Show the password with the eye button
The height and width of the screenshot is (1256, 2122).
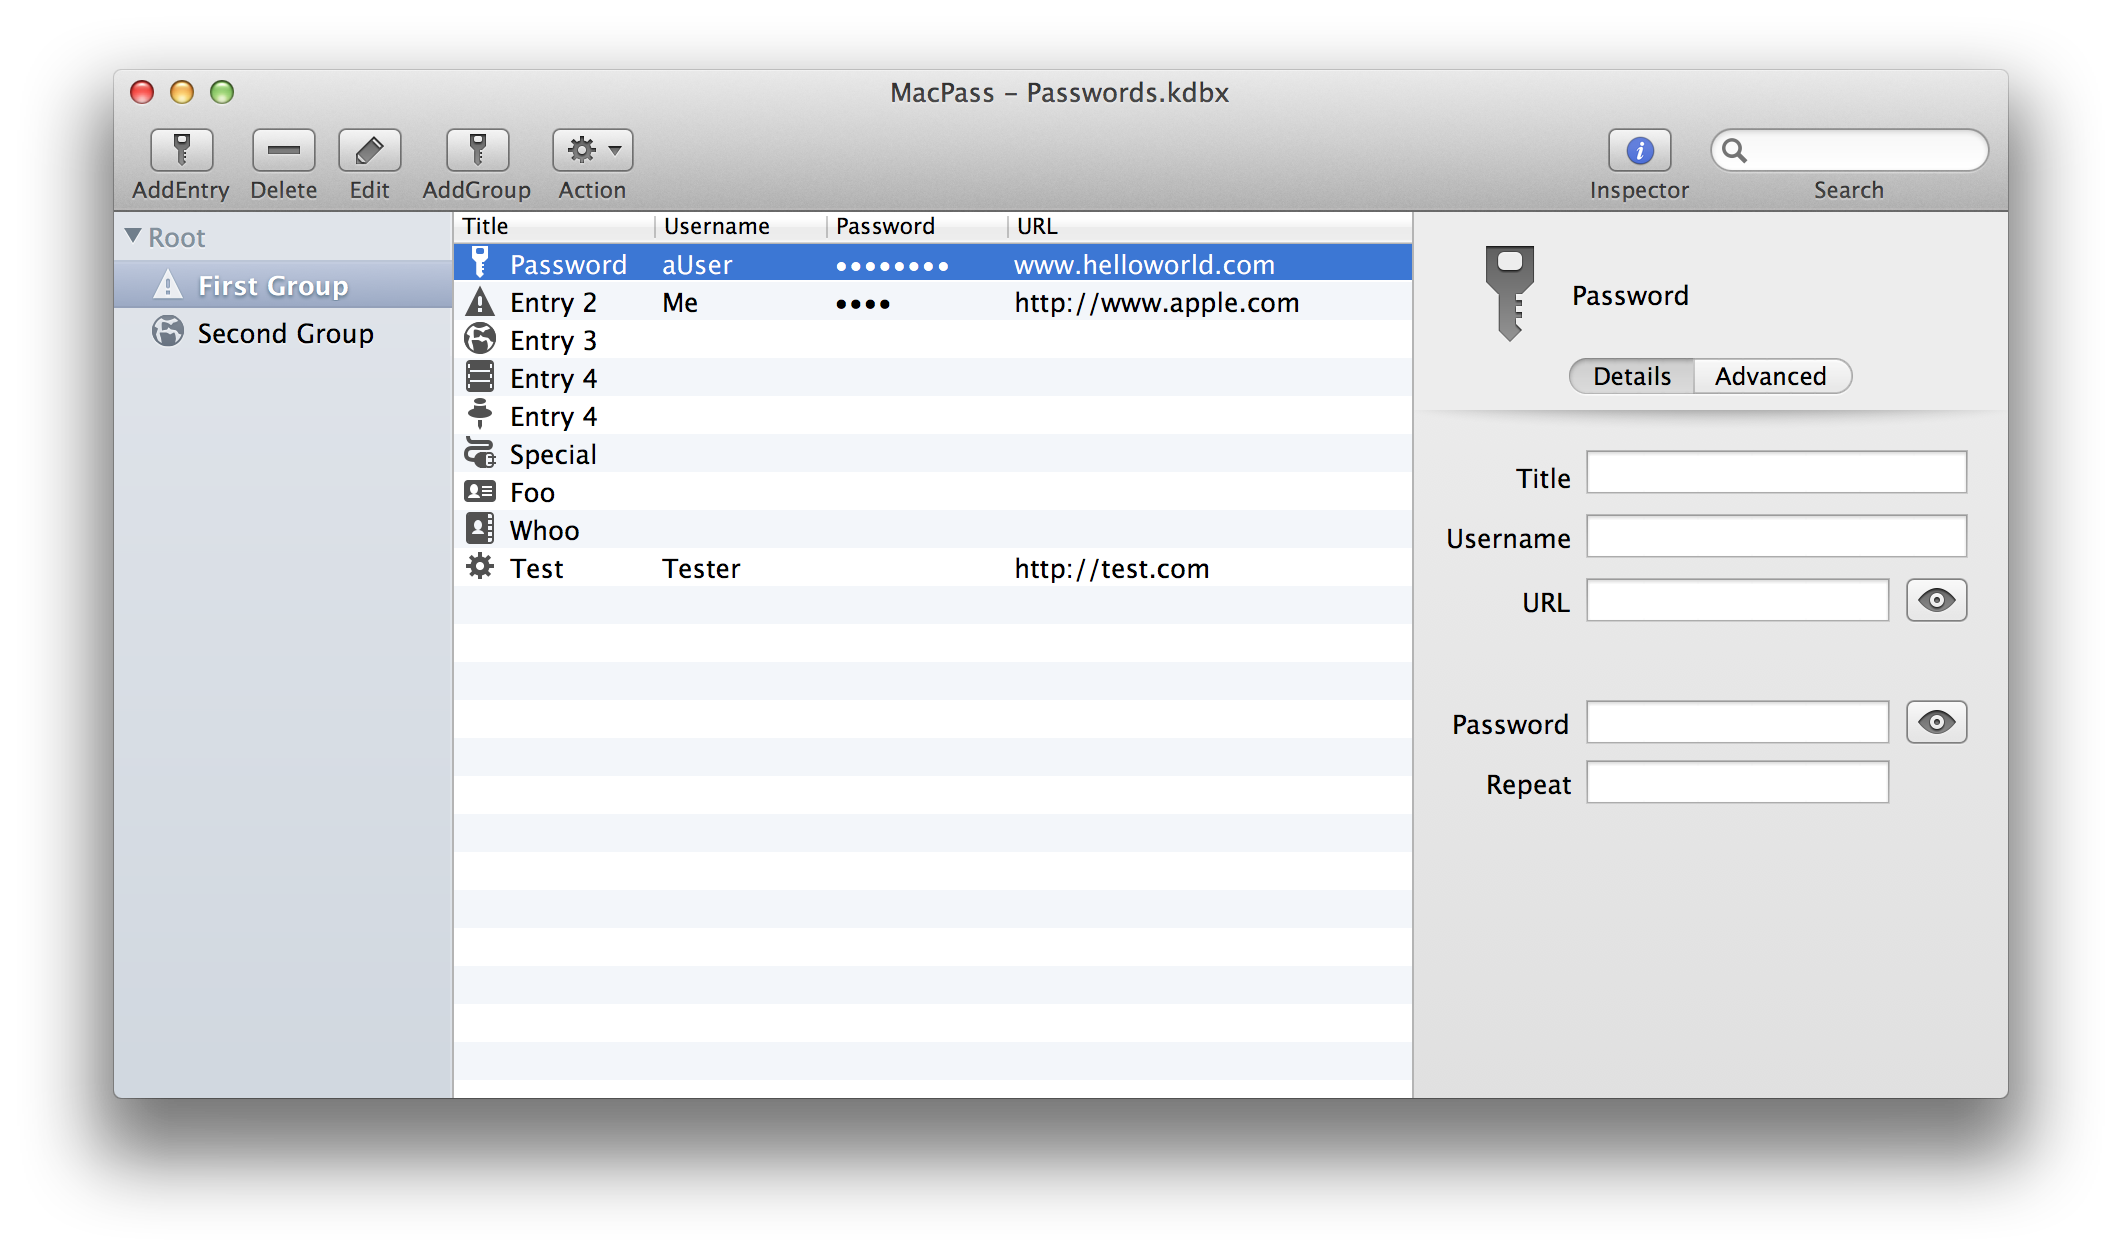pos(1935,722)
